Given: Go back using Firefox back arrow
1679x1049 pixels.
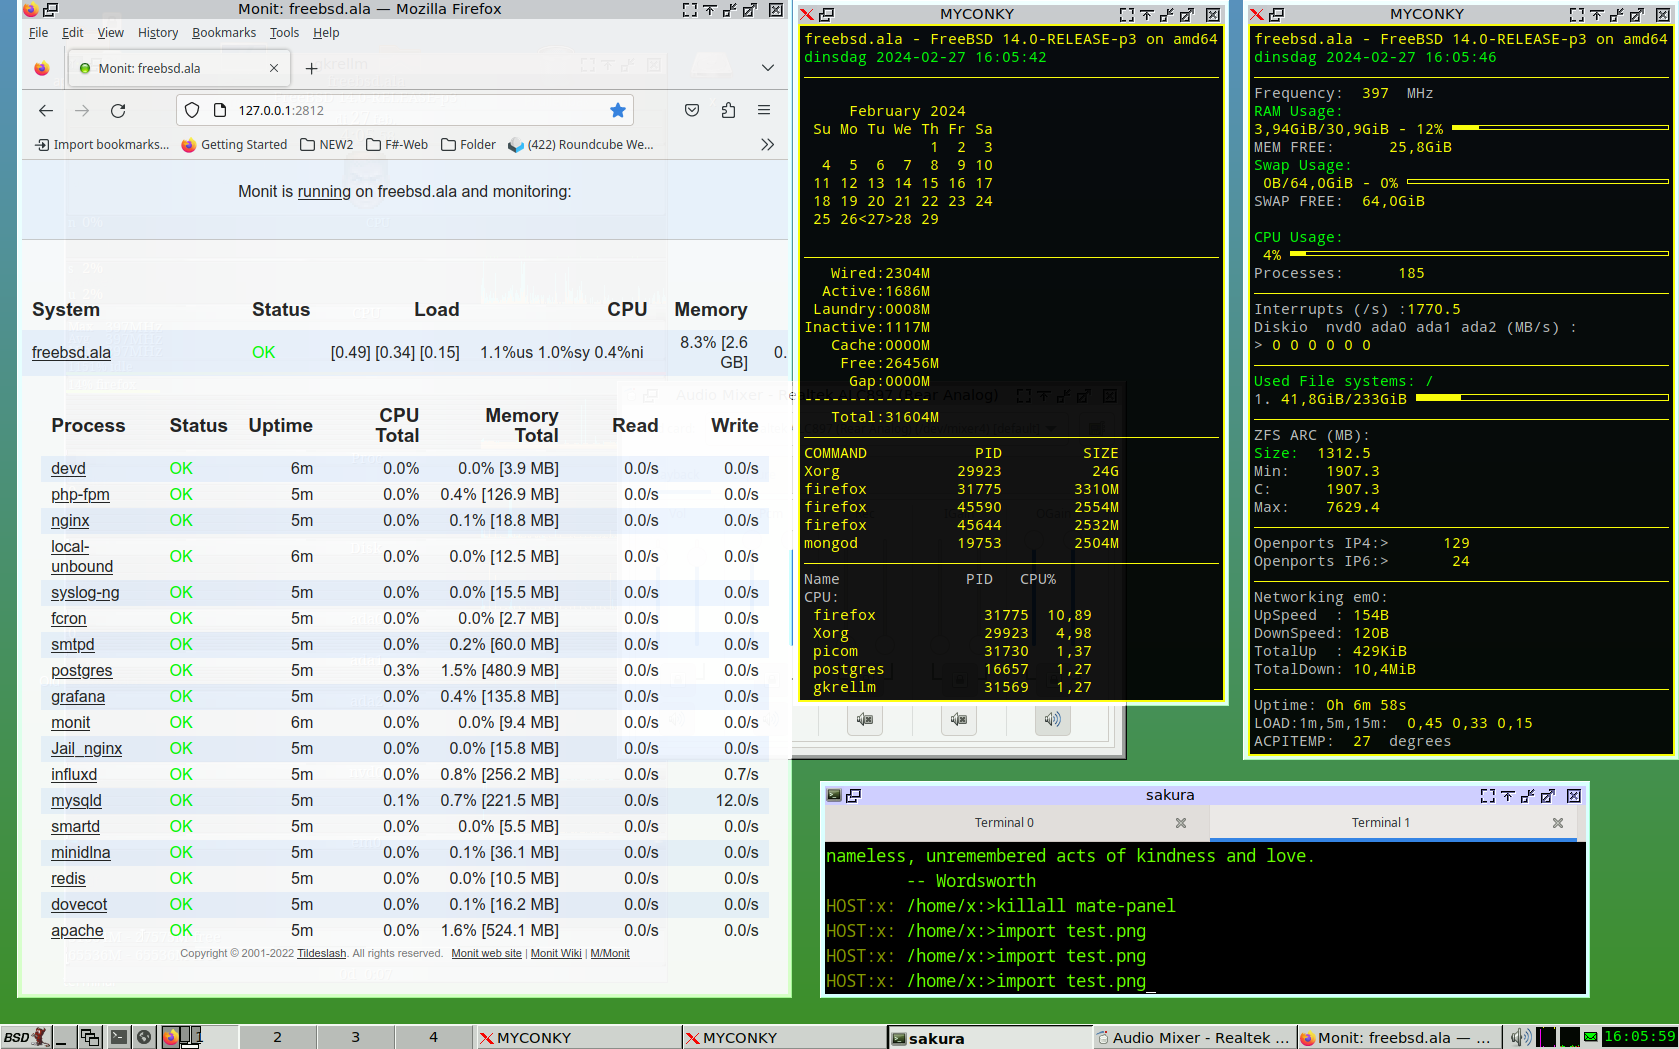Looking at the screenshot, I should tap(45, 110).
